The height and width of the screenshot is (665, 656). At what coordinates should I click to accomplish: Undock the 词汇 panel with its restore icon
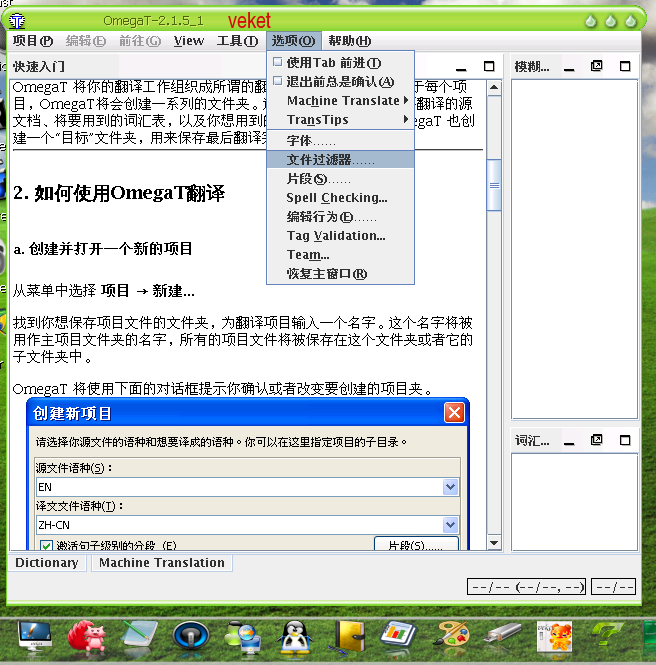tap(596, 440)
